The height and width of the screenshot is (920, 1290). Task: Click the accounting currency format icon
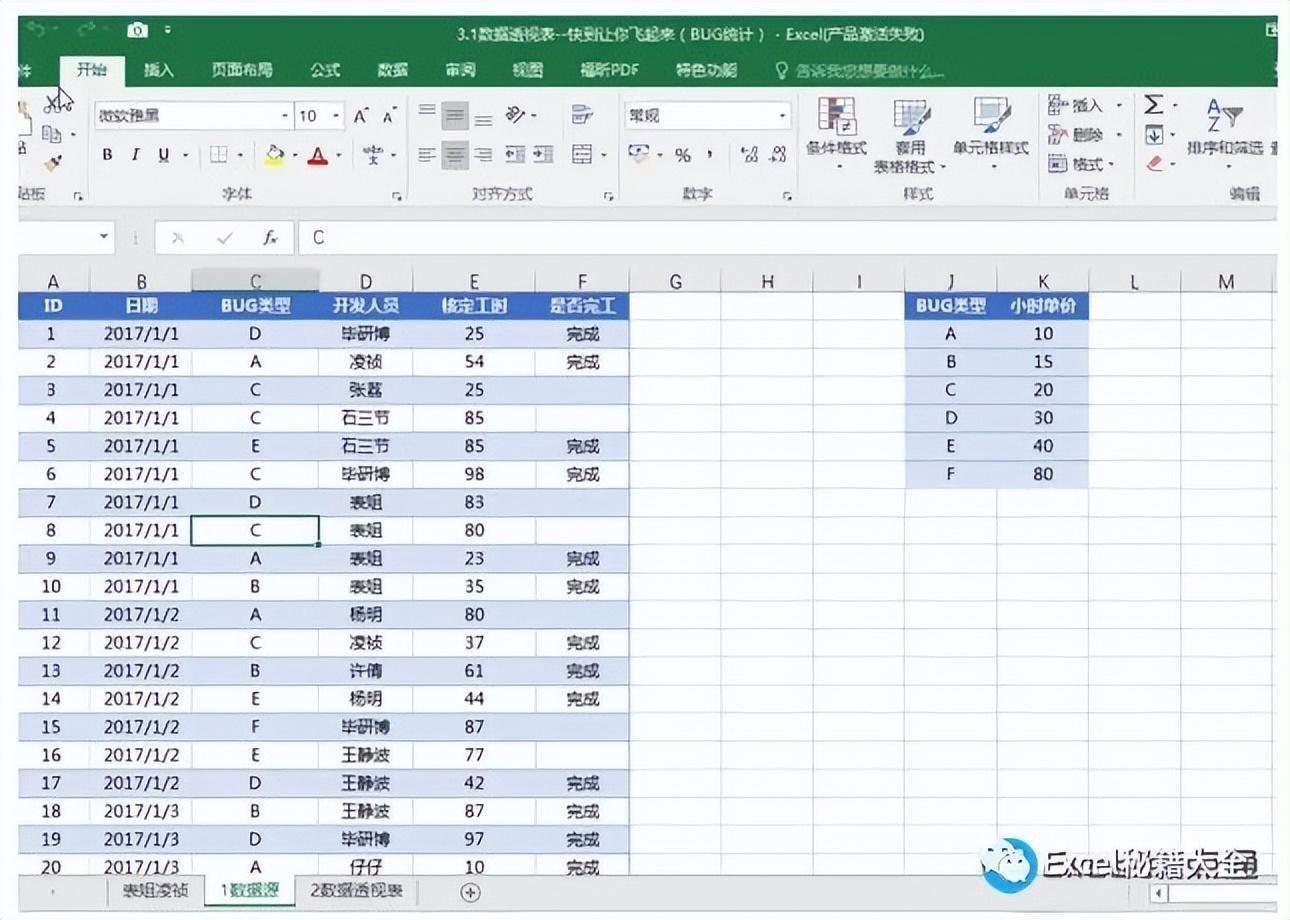tap(637, 155)
